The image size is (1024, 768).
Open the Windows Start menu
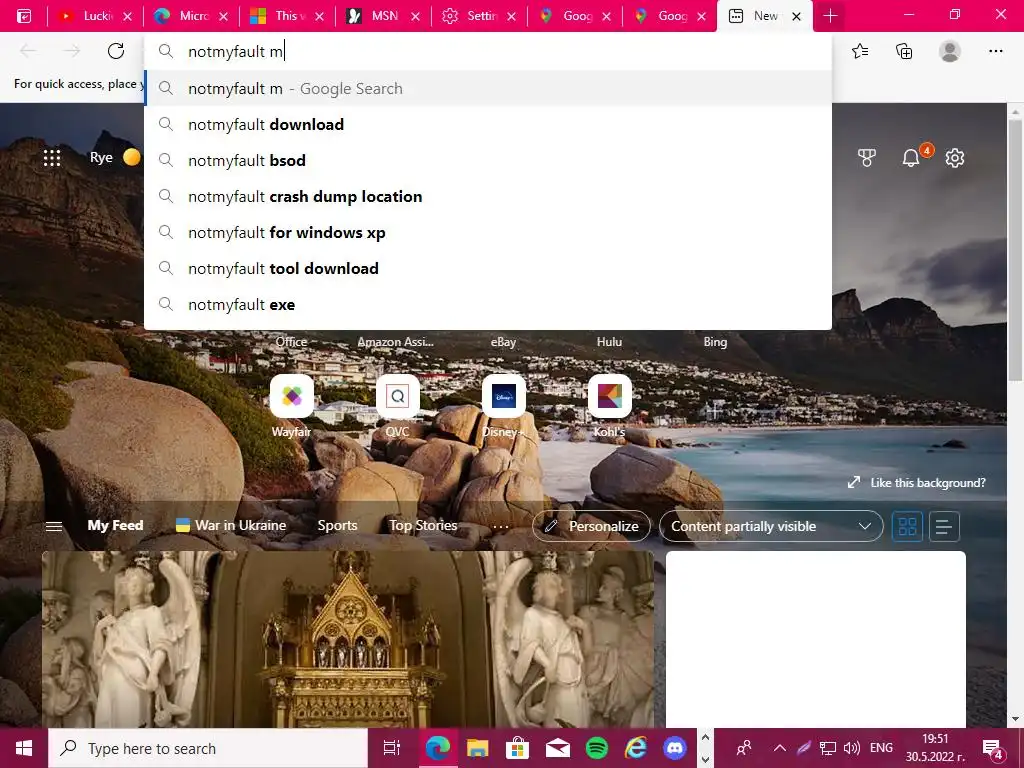point(24,748)
